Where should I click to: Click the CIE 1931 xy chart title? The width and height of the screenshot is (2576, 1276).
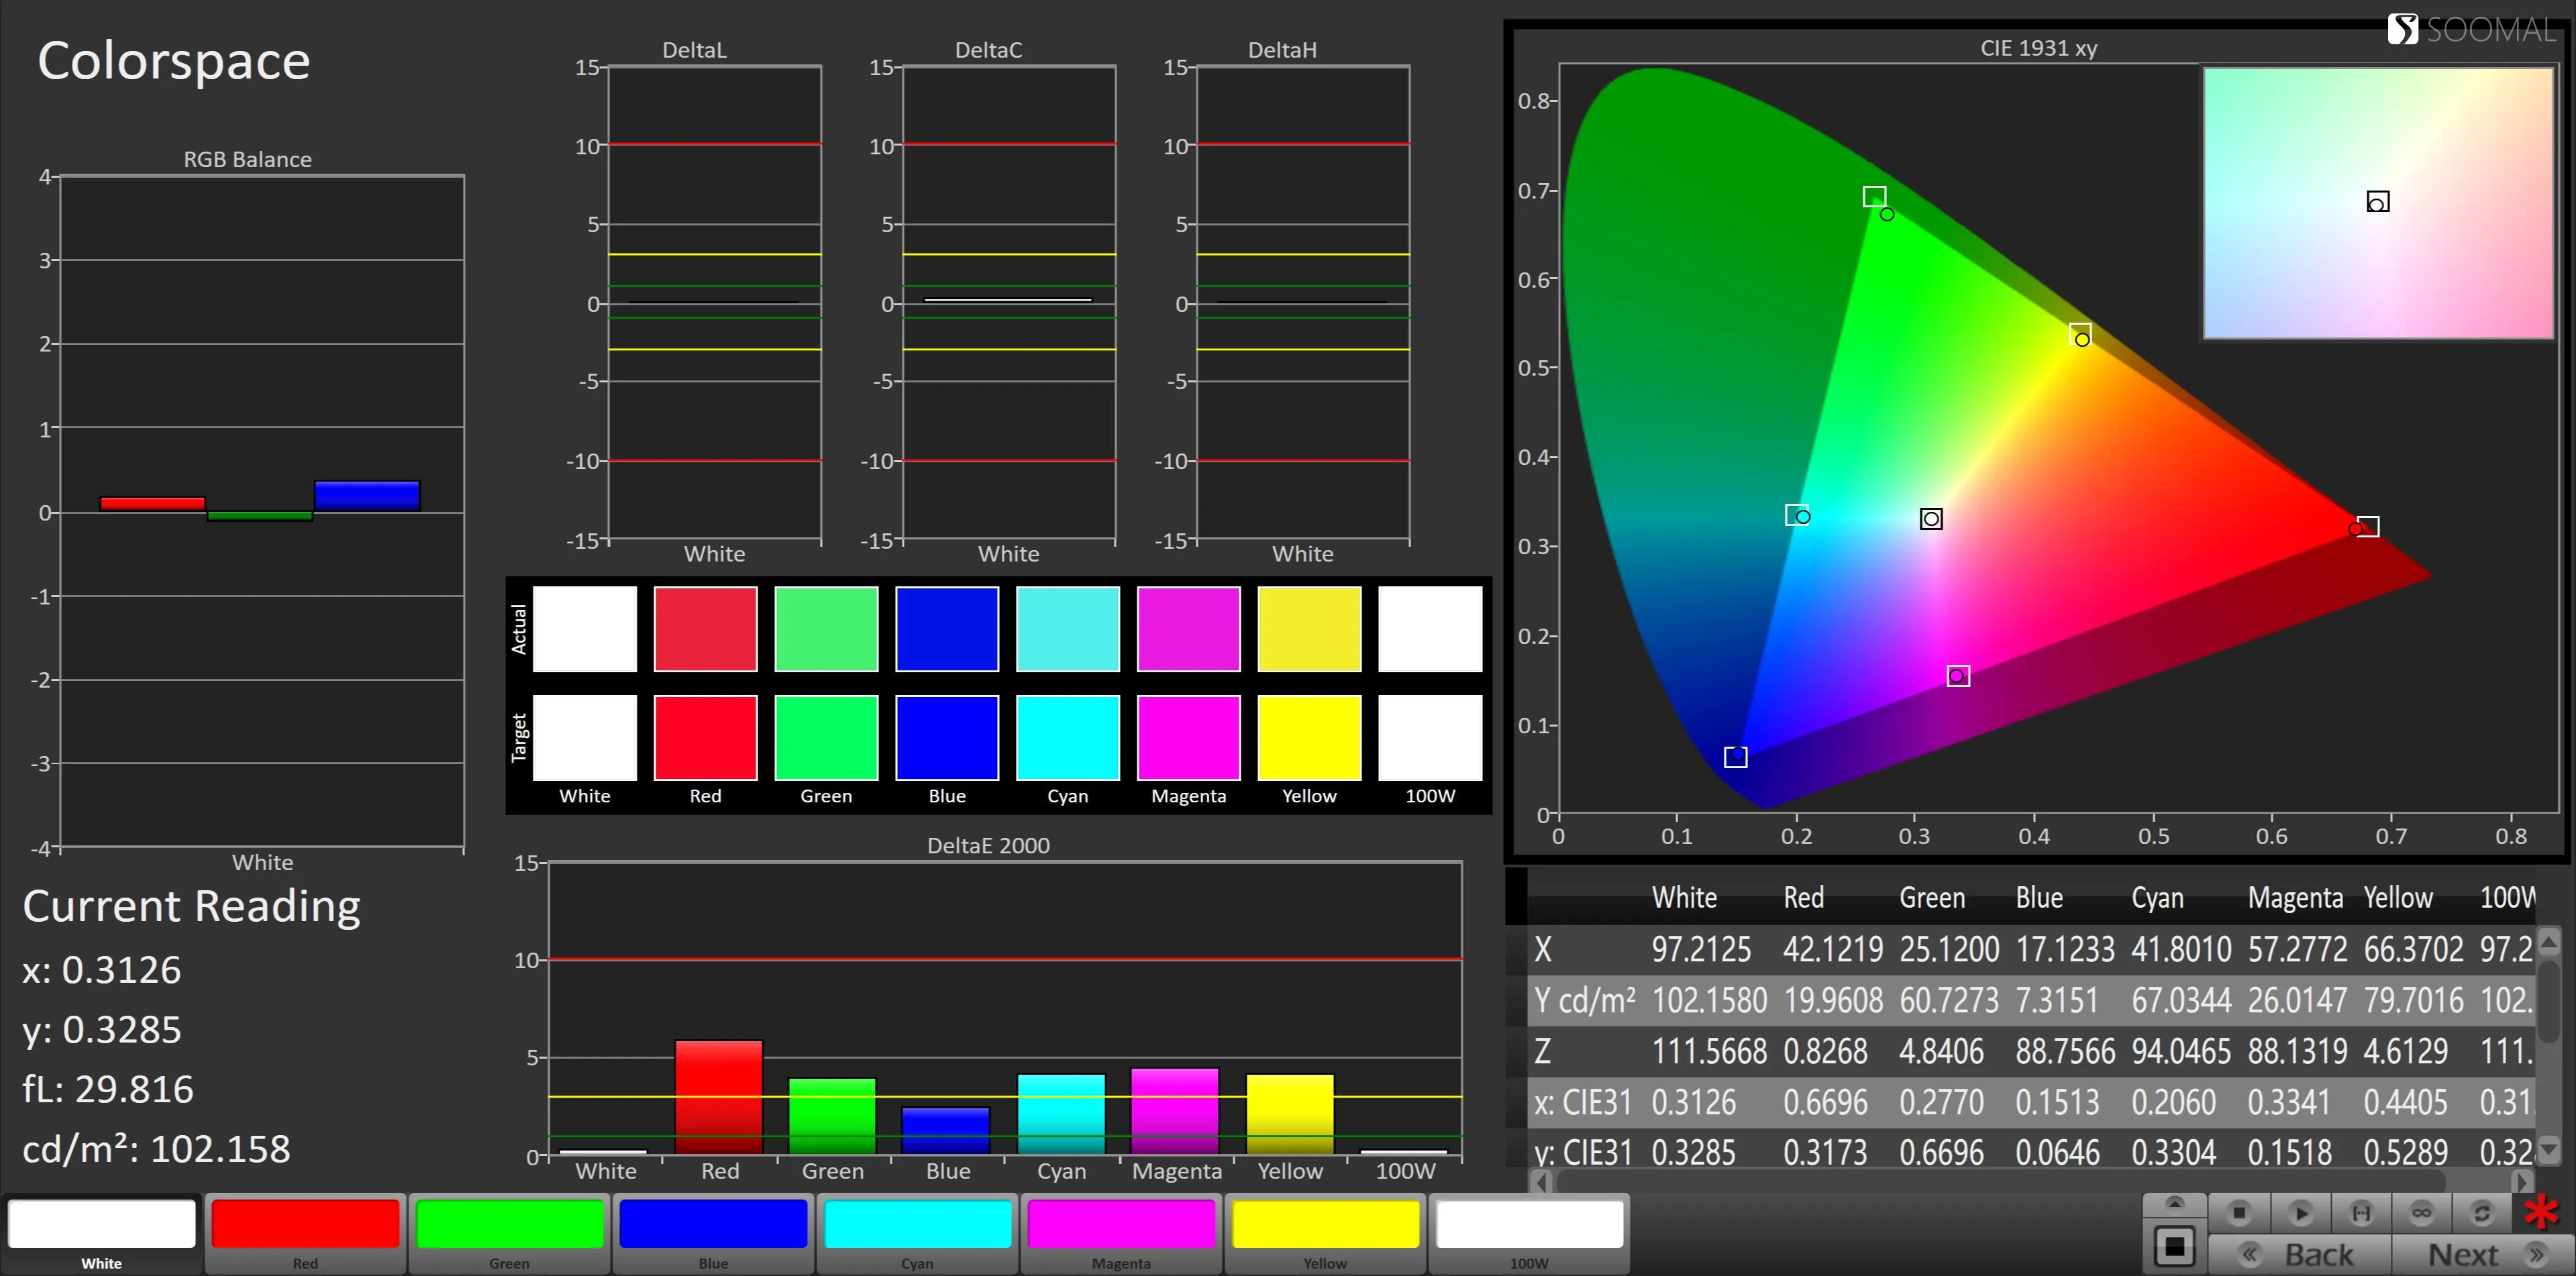pyautogui.click(x=2038, y=48)
